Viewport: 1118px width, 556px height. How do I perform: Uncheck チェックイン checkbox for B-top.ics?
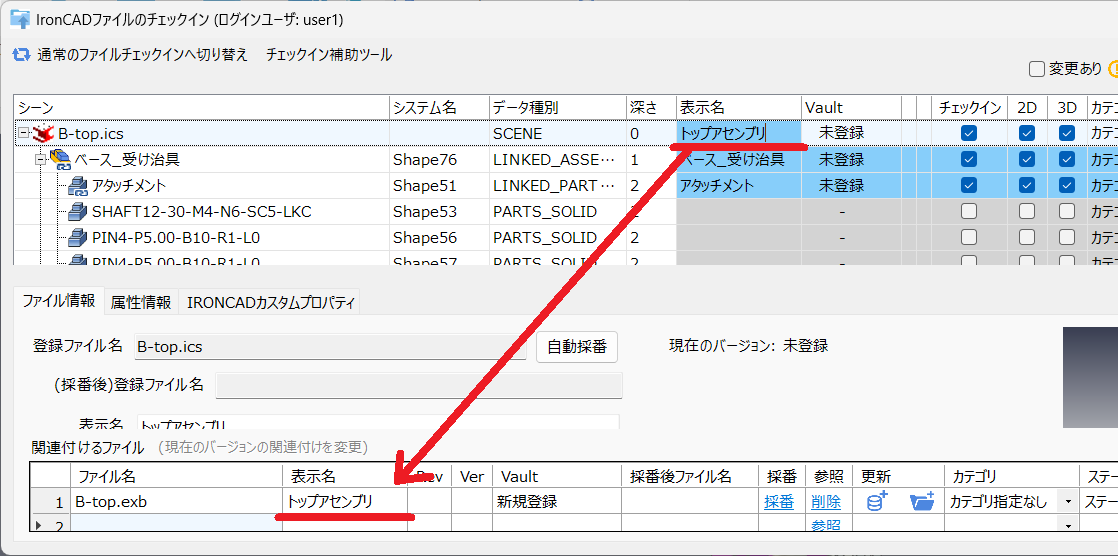click(968, 133)
